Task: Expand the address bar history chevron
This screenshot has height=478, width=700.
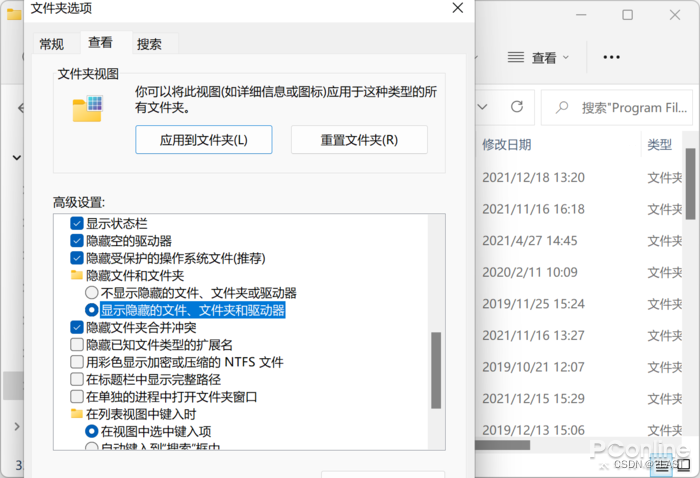Action: [482, 107]
